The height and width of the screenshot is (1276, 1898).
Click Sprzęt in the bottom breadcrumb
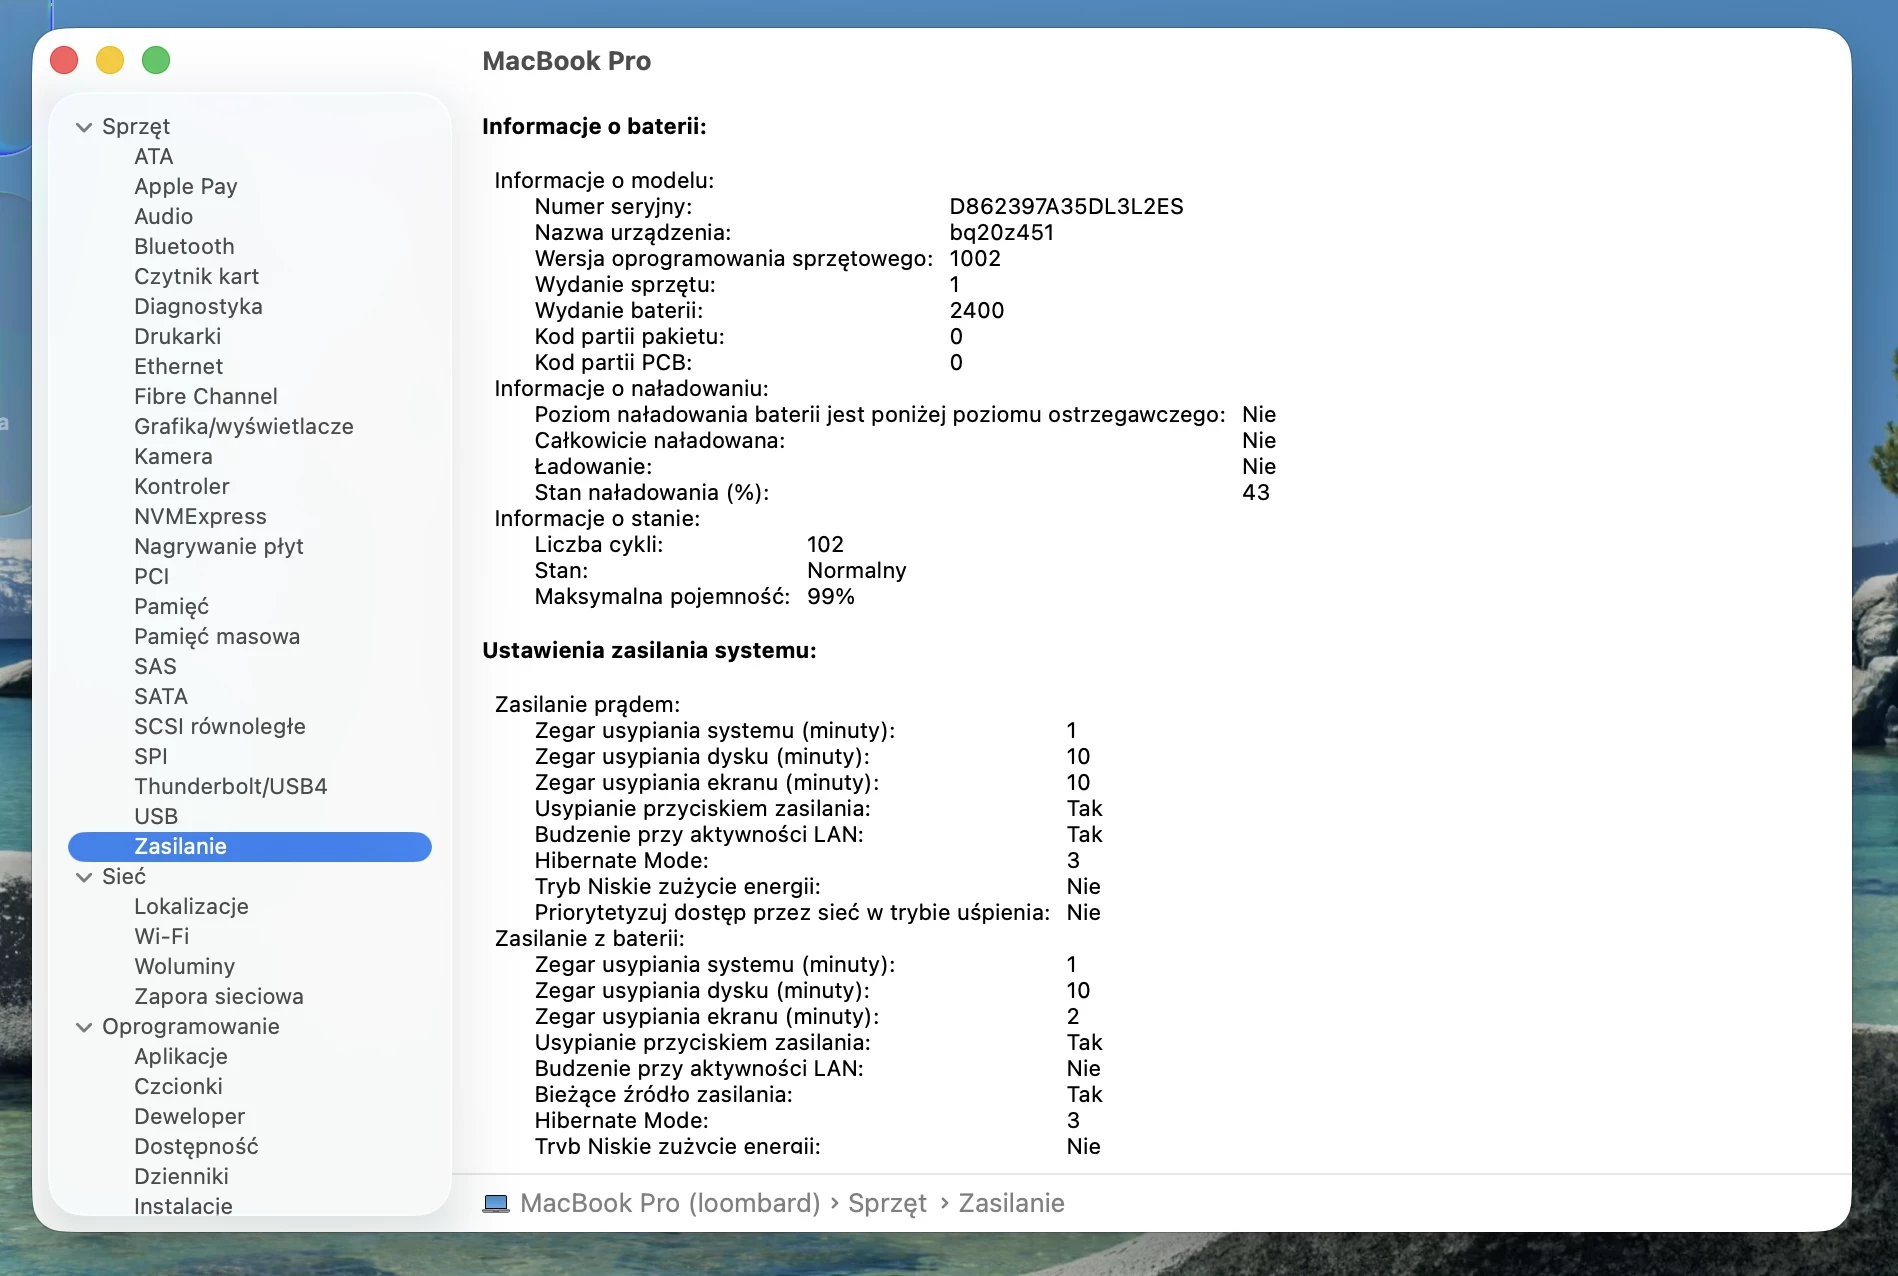[x=886, y=1203]
